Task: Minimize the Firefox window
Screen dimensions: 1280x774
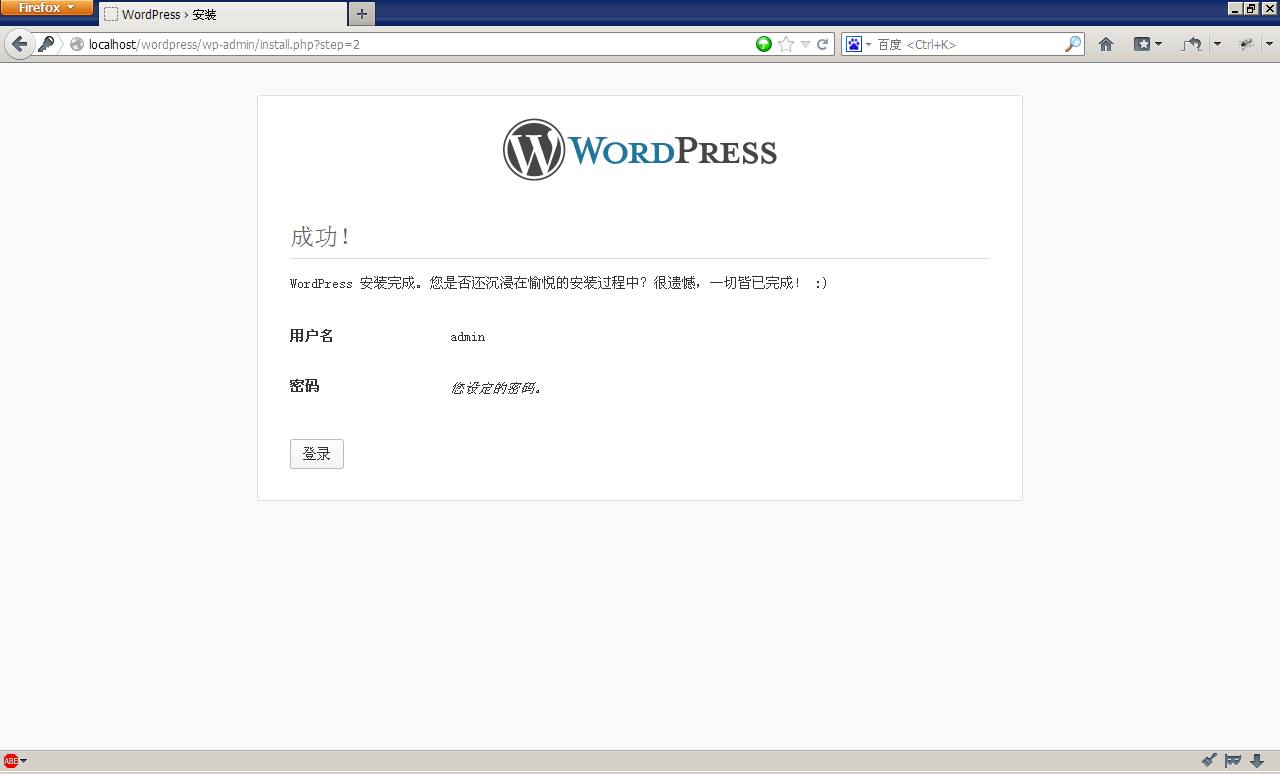Action: click(1235, 8)
